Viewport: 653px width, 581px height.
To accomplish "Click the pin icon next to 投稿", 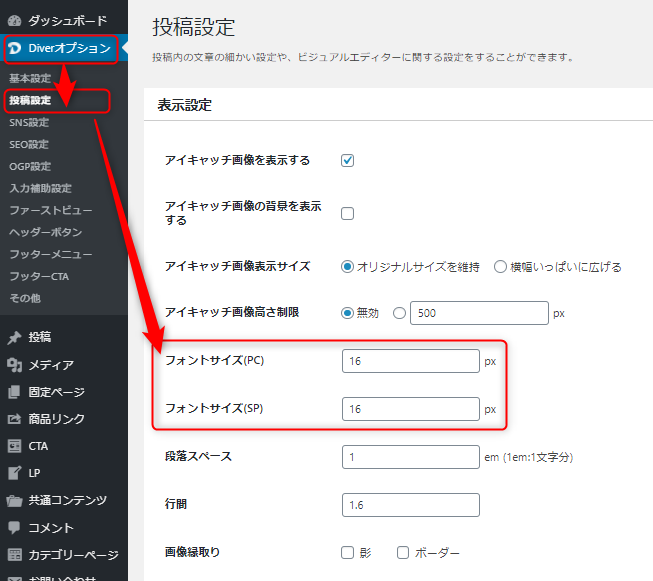I will [15, 337].
